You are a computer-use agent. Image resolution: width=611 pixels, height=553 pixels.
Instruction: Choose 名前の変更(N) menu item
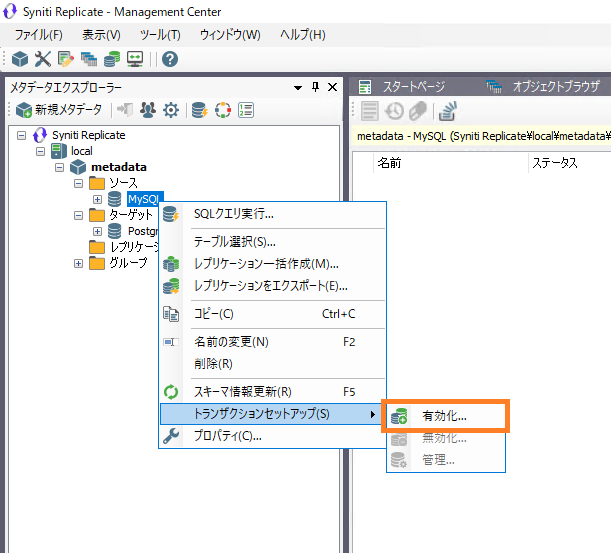(x=273, y=342)
